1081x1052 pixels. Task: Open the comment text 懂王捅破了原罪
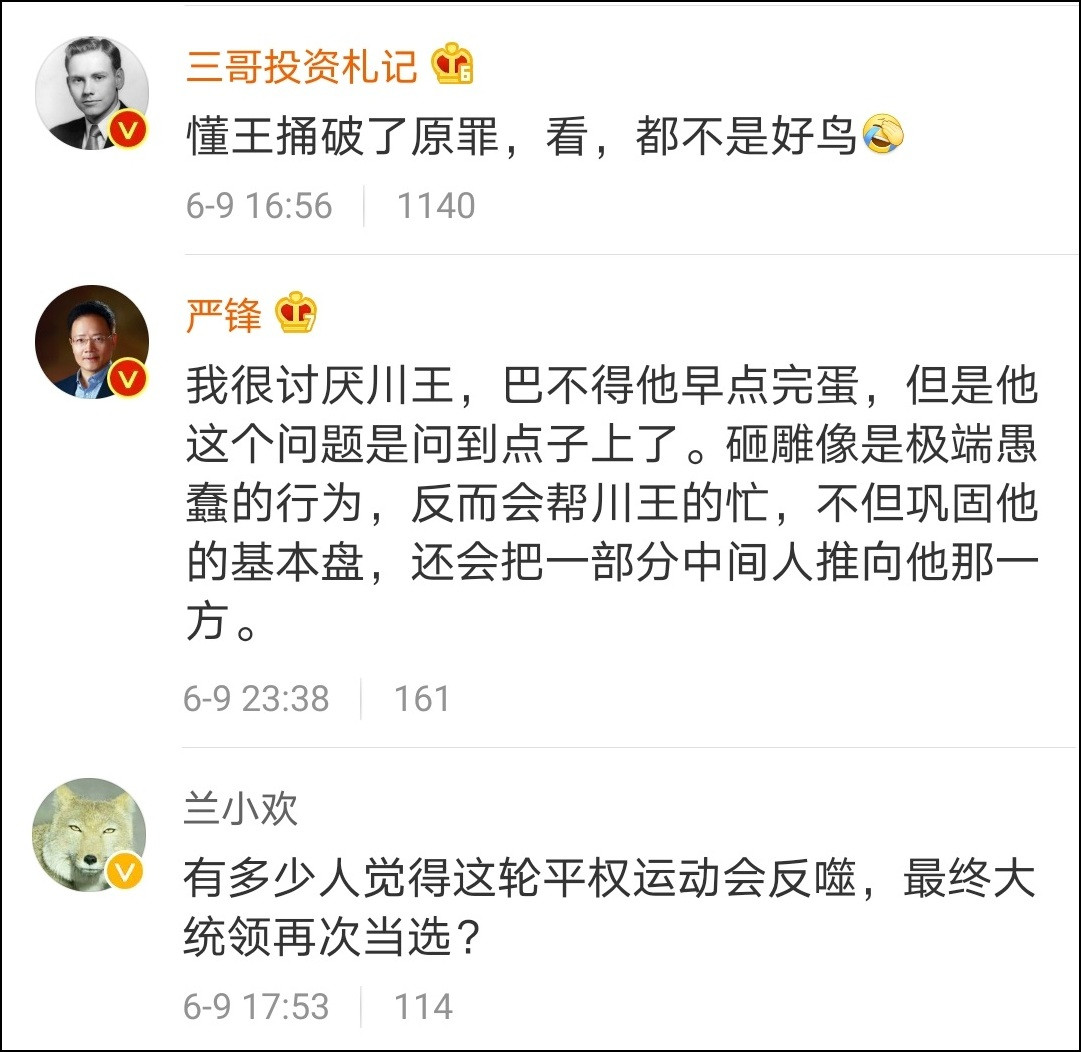pos(520,137)
